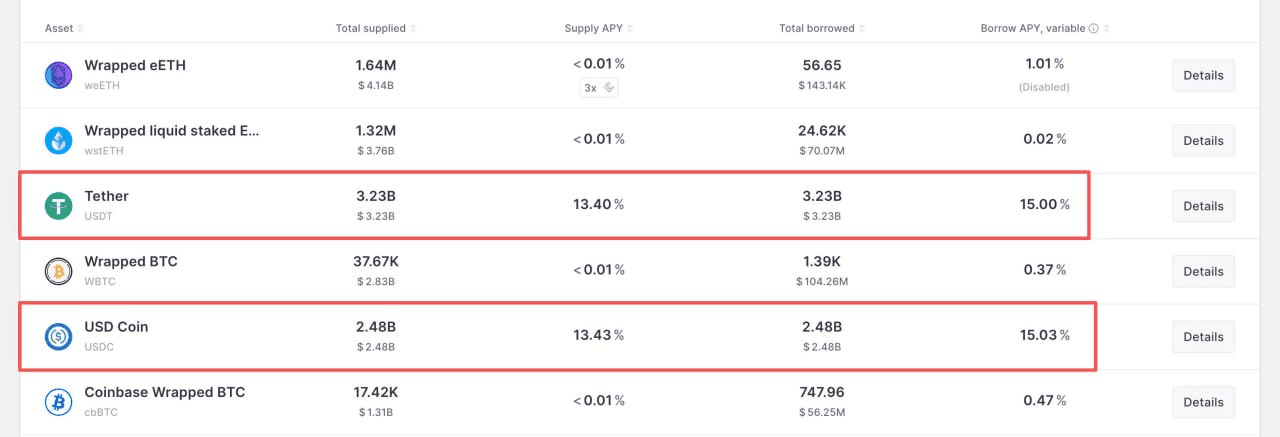Click the Wrapped BTC token icon

click(x=59, y=271)
